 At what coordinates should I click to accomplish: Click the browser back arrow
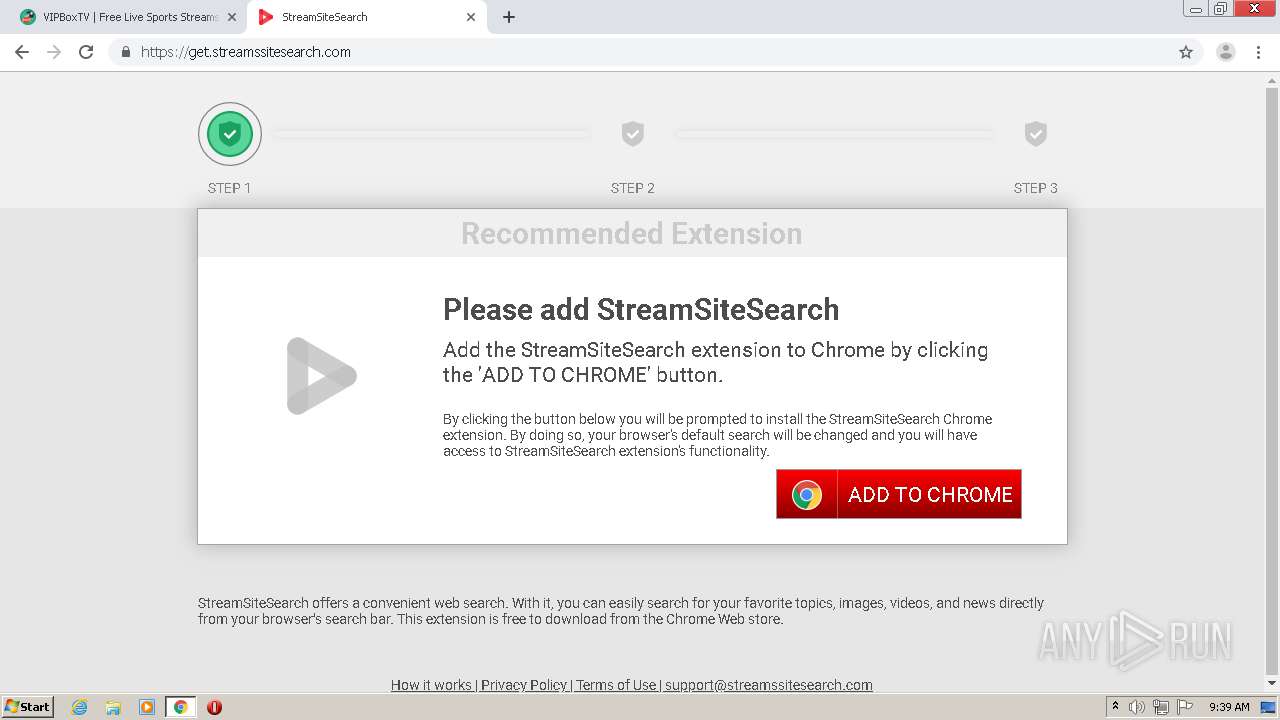point(22,52)
